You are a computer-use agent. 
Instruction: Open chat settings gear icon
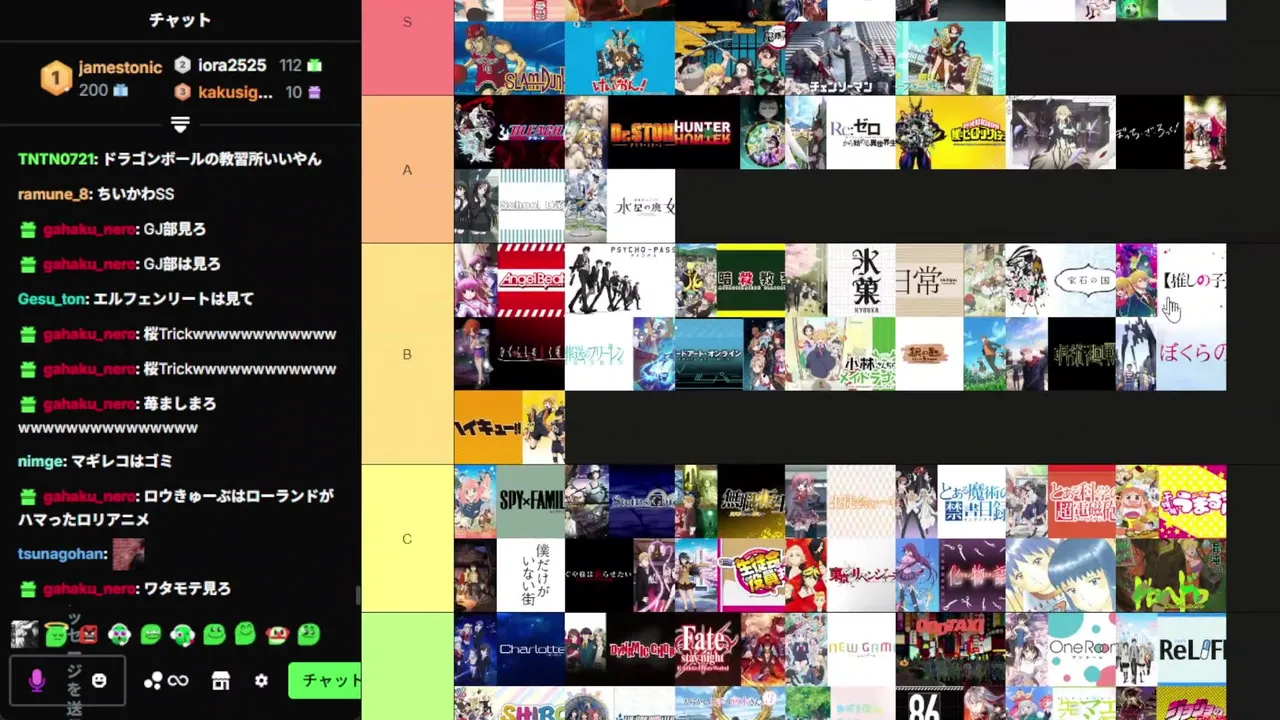point(261,680)
